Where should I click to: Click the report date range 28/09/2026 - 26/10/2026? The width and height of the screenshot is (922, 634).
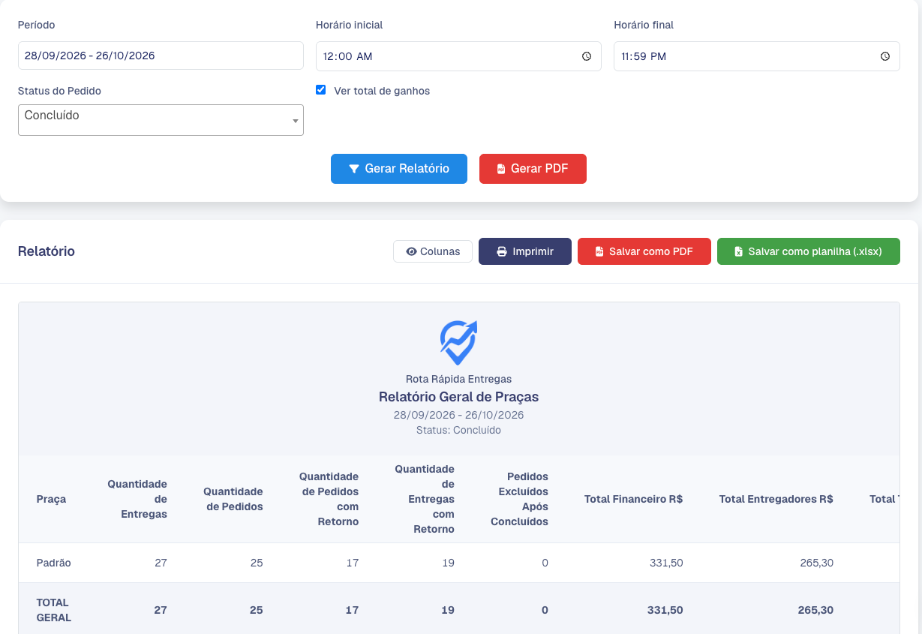pos(459,415)
